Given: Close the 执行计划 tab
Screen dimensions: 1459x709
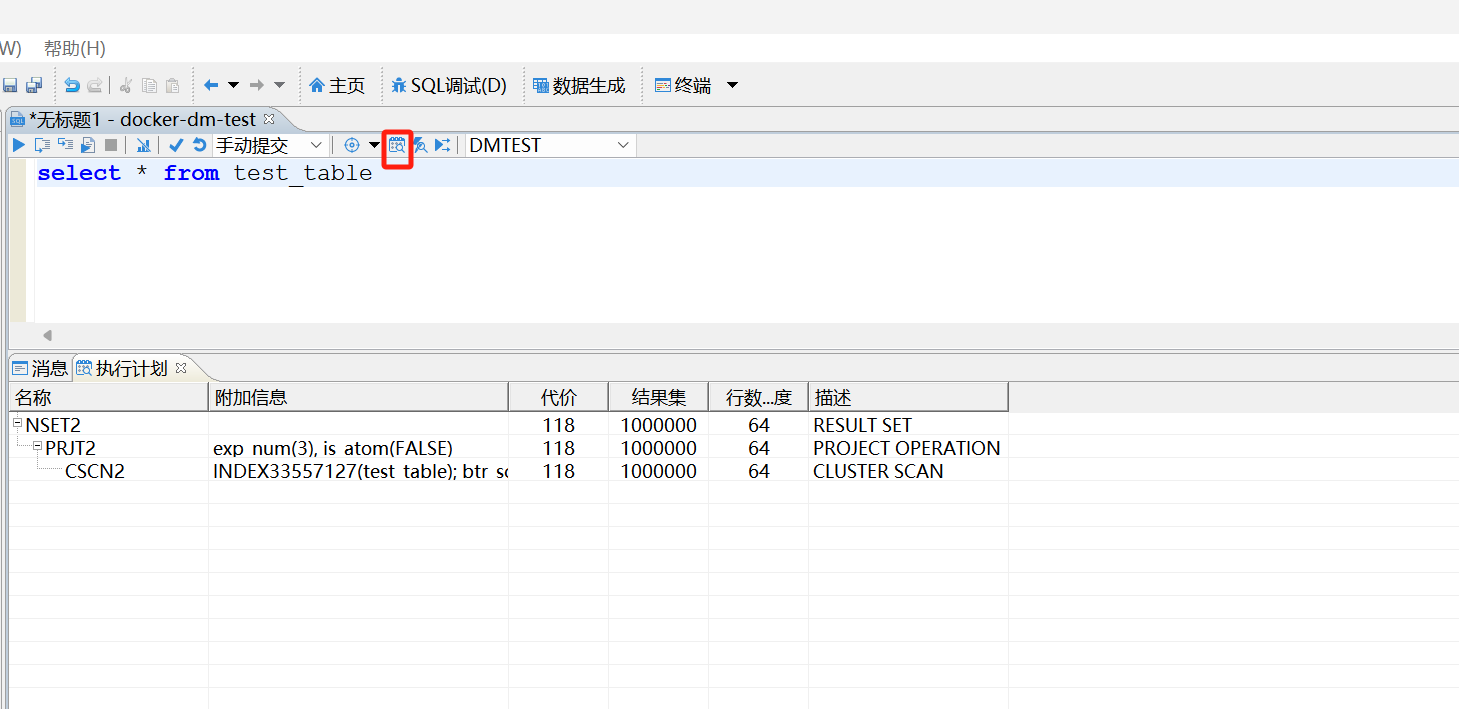Looking at the screenshot, I should 181,368.
